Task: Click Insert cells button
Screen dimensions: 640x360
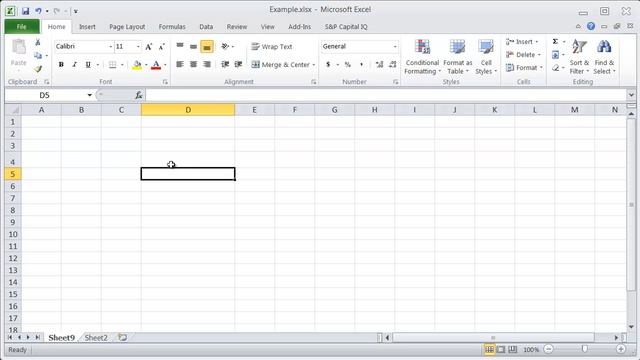Action: coord(522,42)
